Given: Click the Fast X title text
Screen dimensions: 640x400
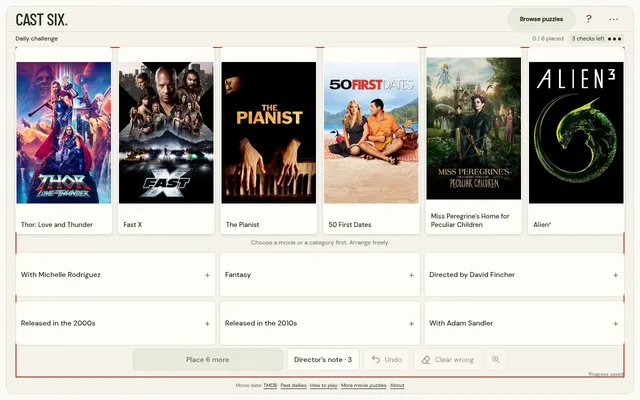Looking at the screenshot, I should [x=133, y=224].
